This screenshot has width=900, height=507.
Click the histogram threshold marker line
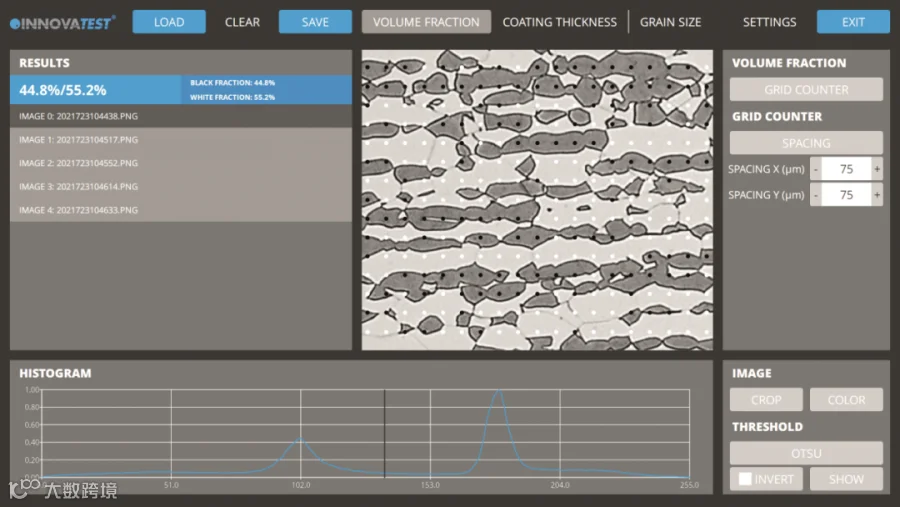click(x=385, y=434)
